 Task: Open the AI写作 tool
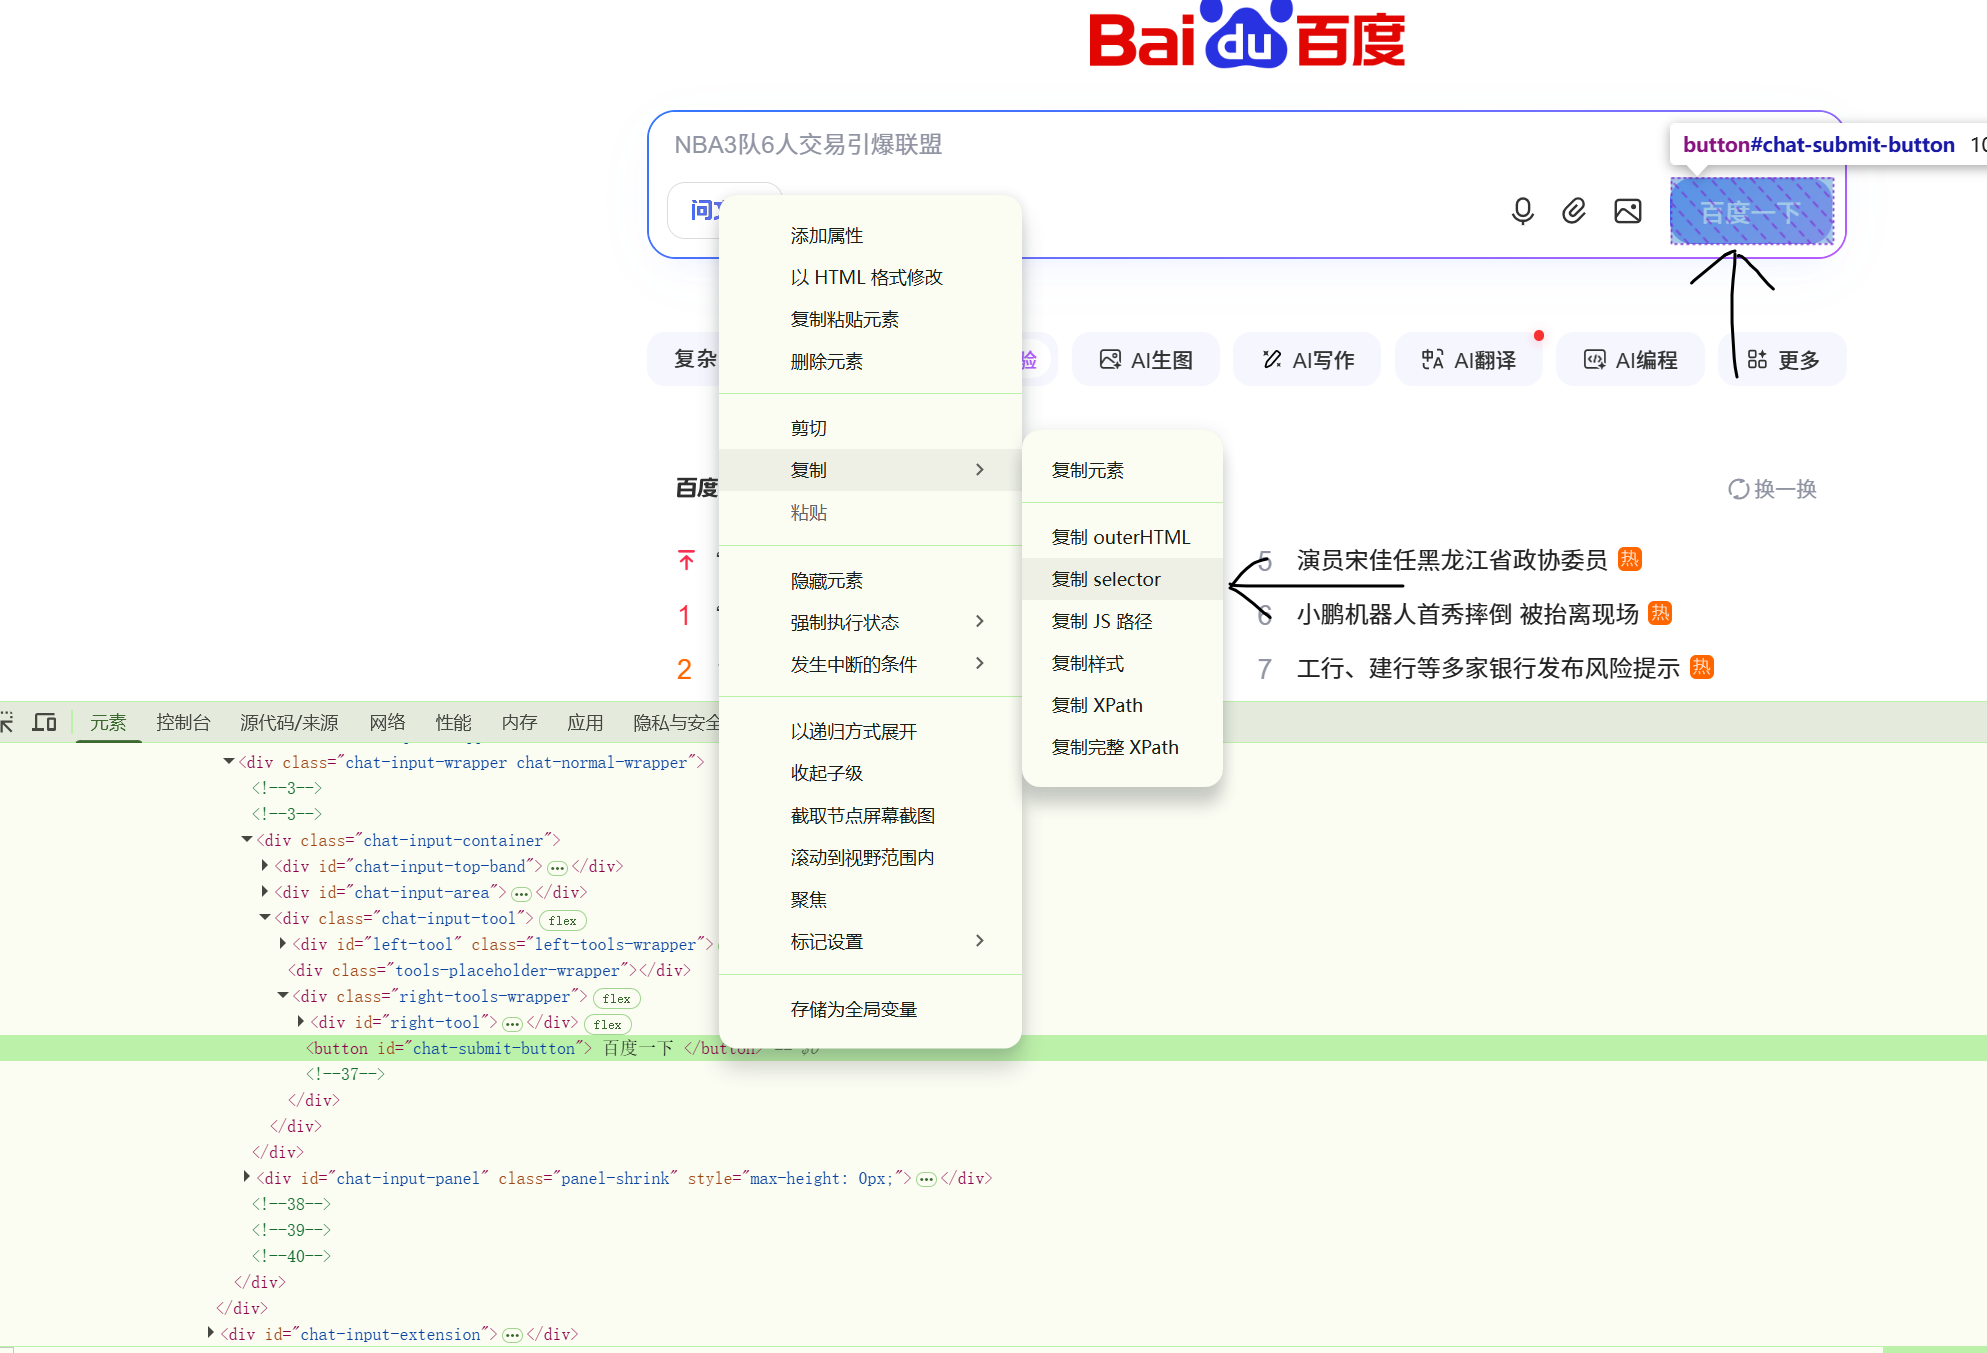(x=1307, y=360)
